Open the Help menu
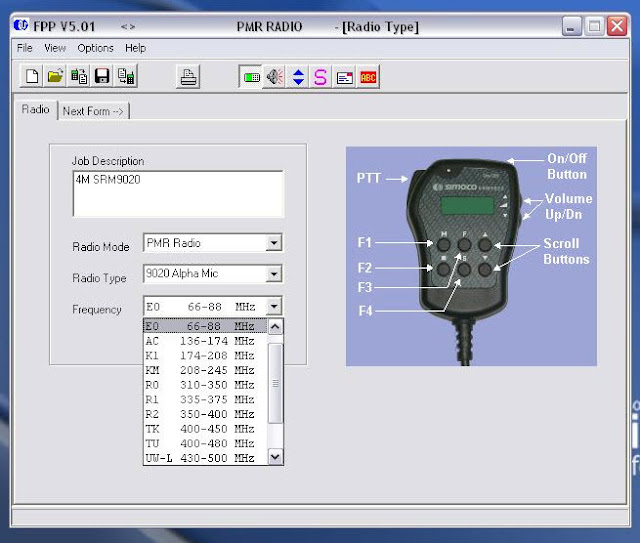Viewport: 640px width, 543px height. [136, 48]
